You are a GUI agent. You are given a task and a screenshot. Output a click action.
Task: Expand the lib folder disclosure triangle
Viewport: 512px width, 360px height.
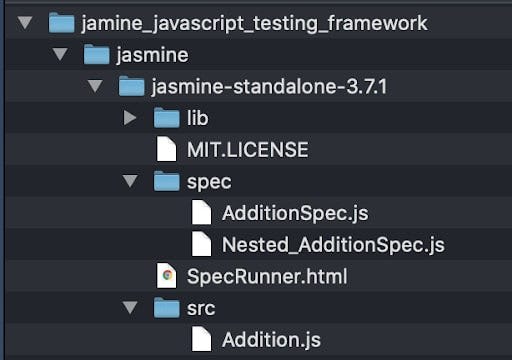(x=130, y=118)
